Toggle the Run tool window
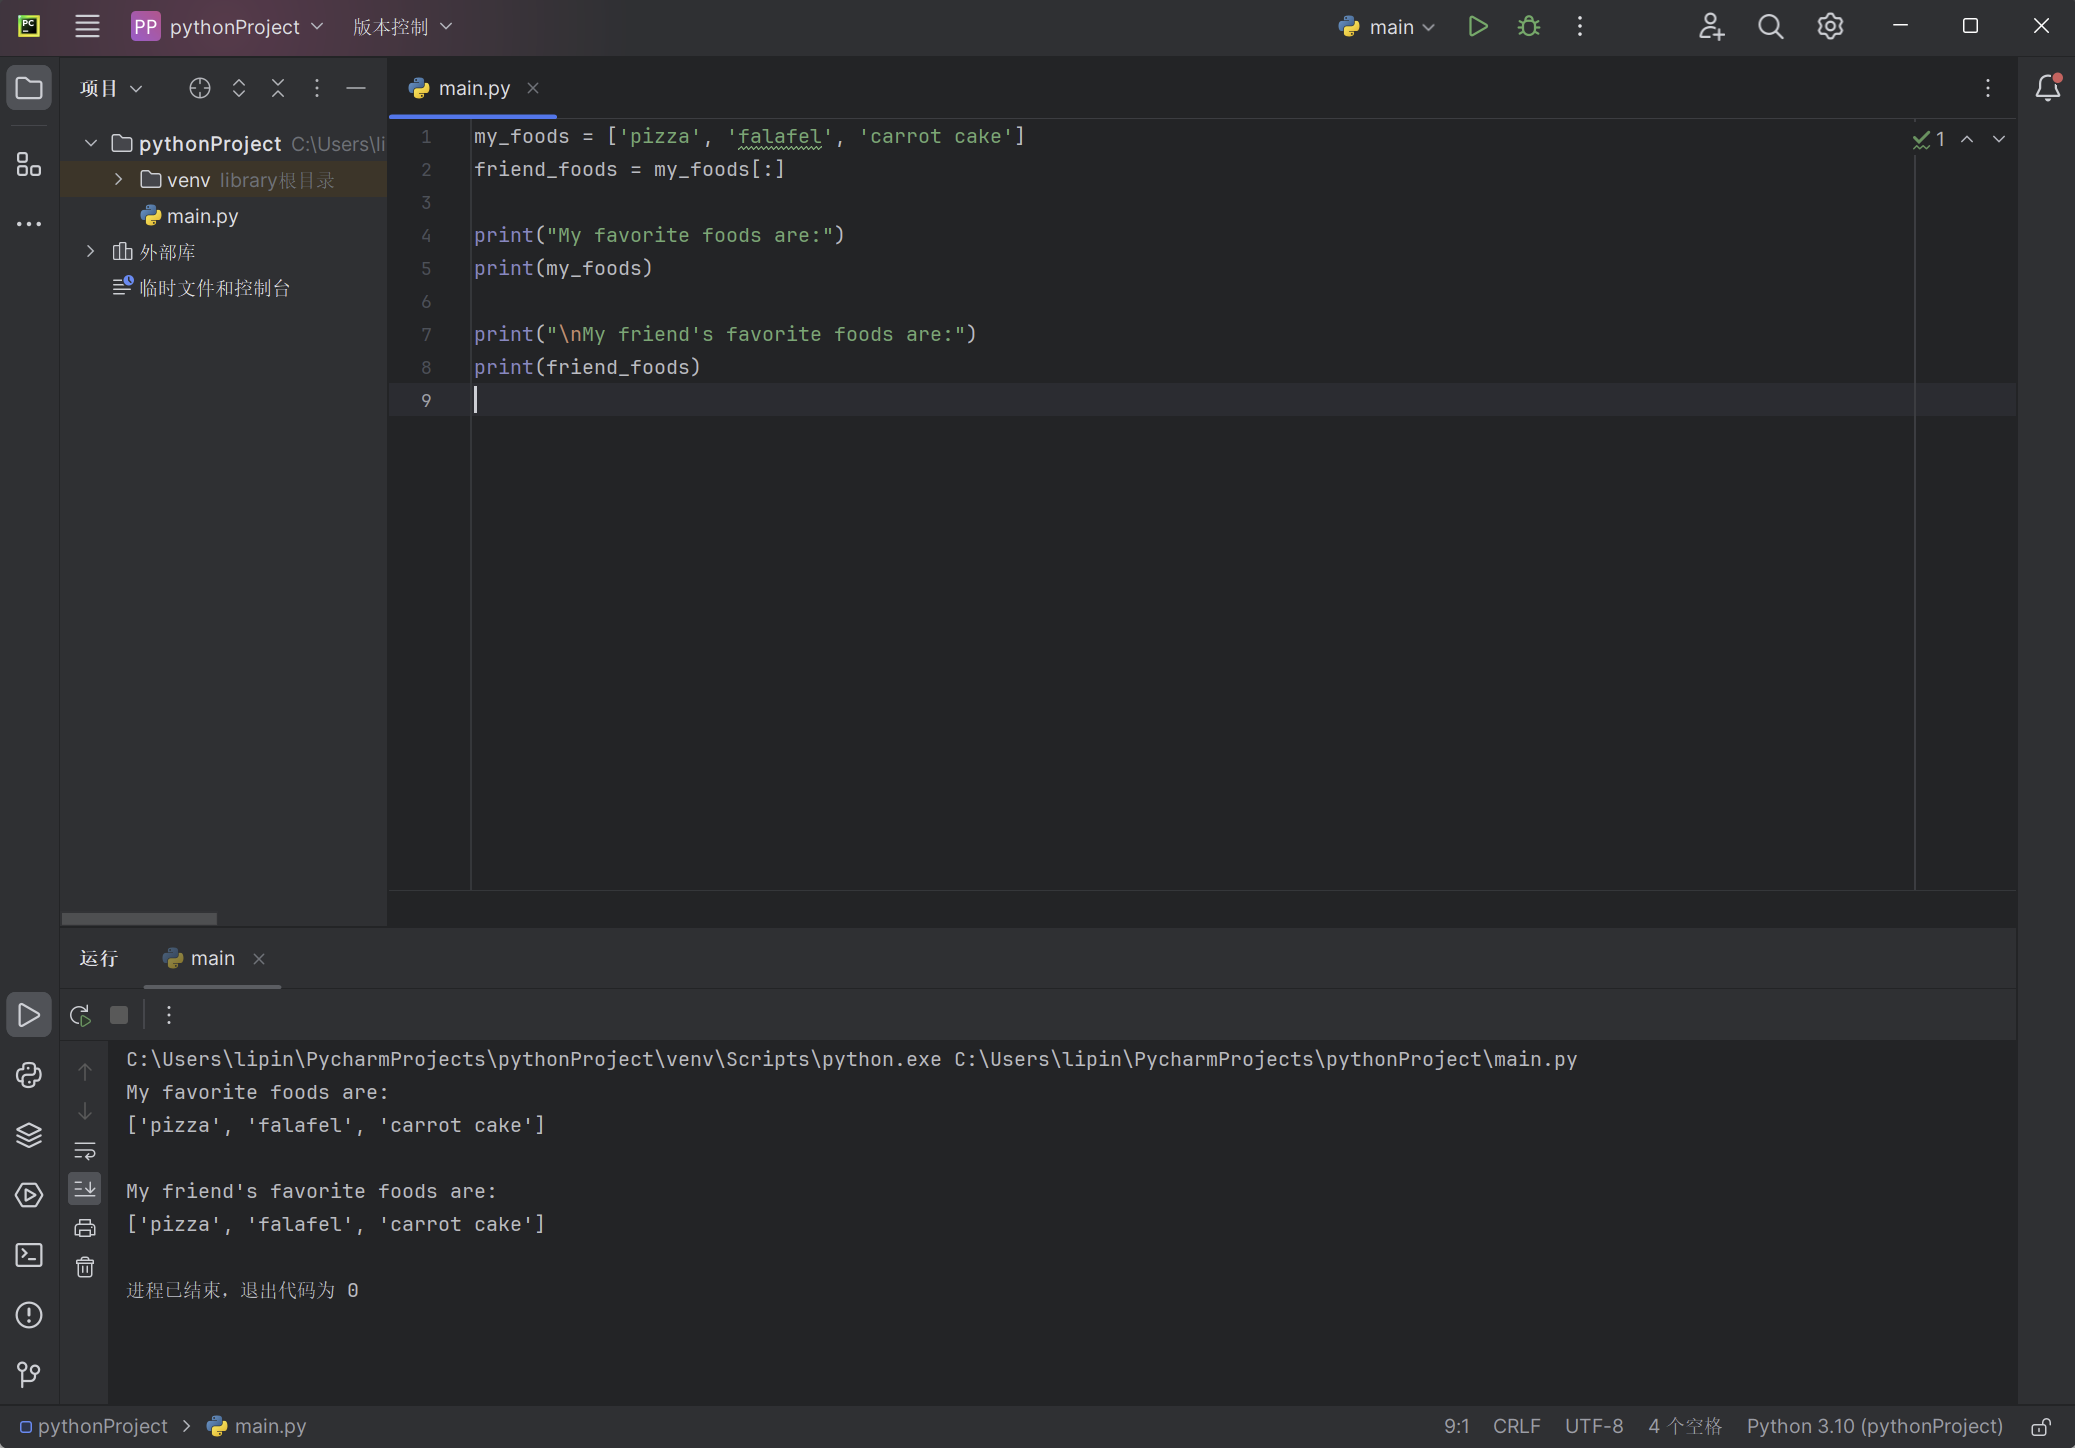2075x1448 pixels. (29, 1015)
